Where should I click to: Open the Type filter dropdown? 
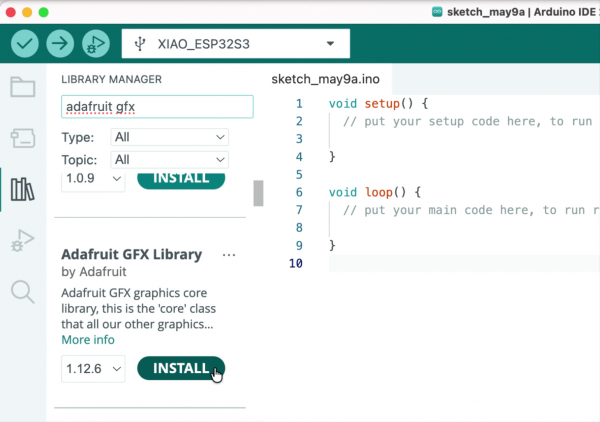[170, 137]
